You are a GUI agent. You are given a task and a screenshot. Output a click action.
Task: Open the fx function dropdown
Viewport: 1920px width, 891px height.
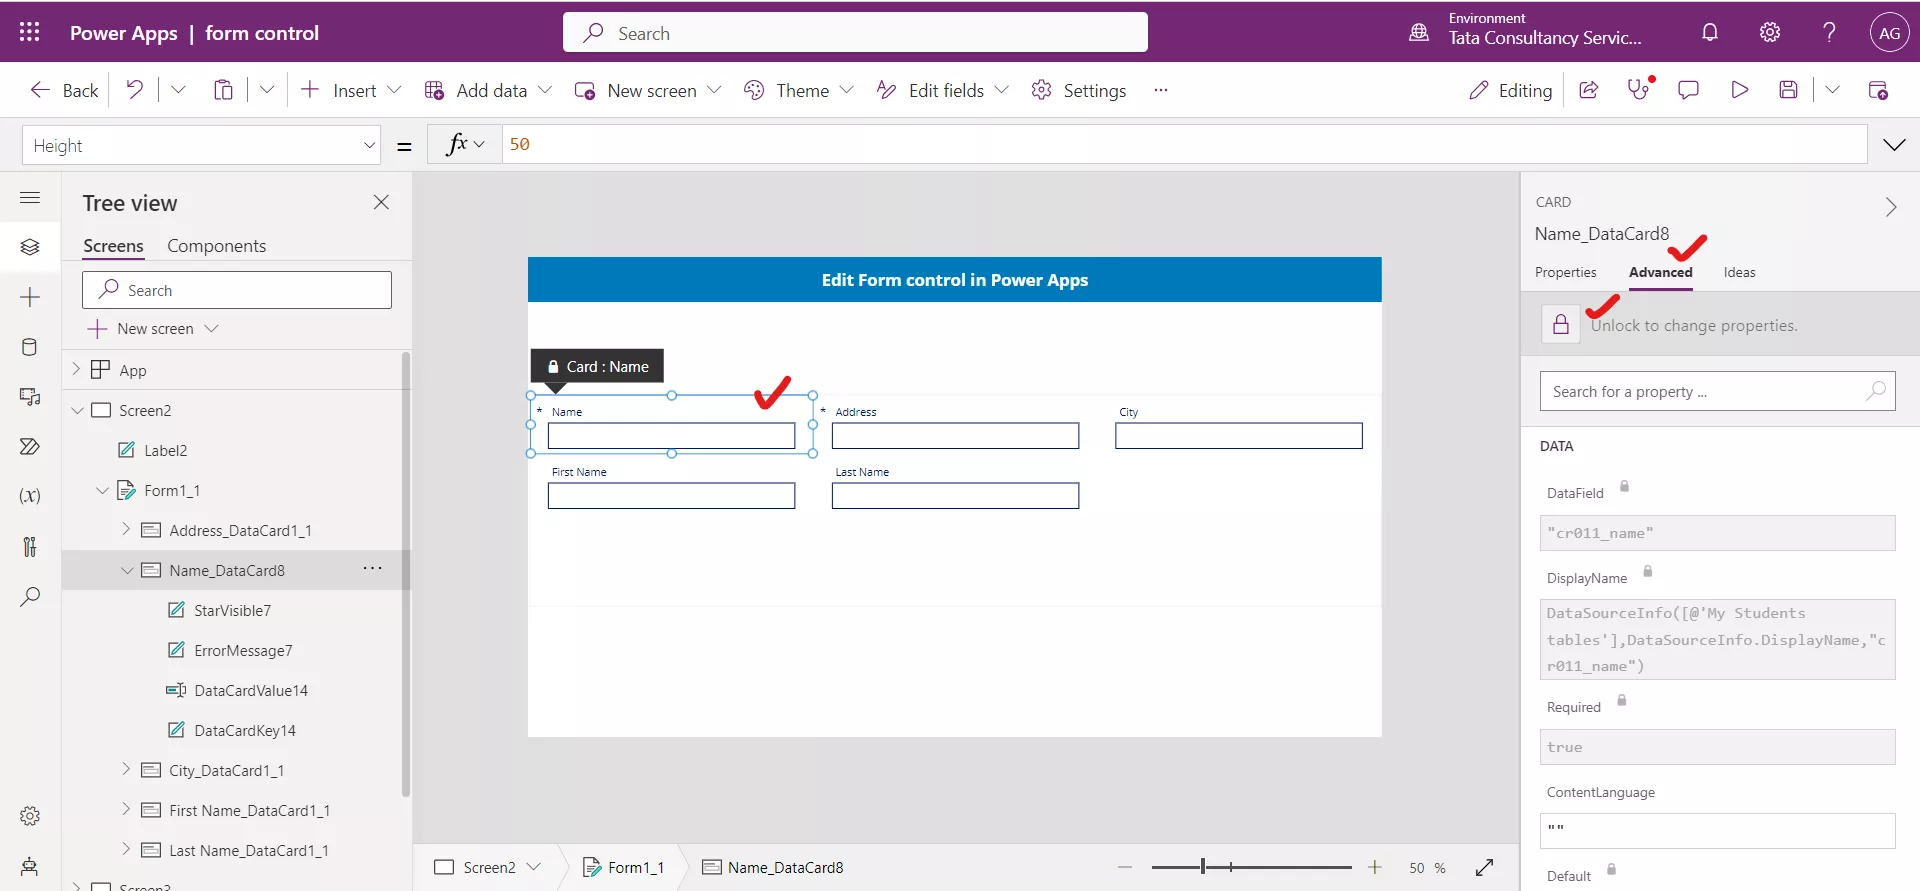465,145
